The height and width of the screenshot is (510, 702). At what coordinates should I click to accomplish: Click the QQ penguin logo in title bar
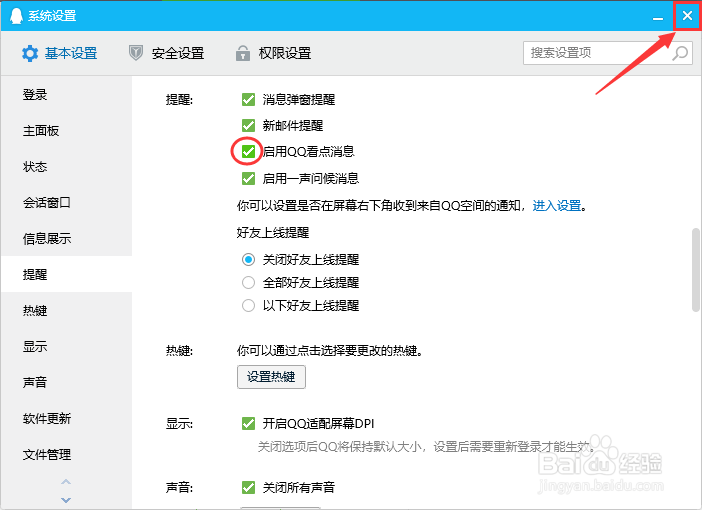16,16
